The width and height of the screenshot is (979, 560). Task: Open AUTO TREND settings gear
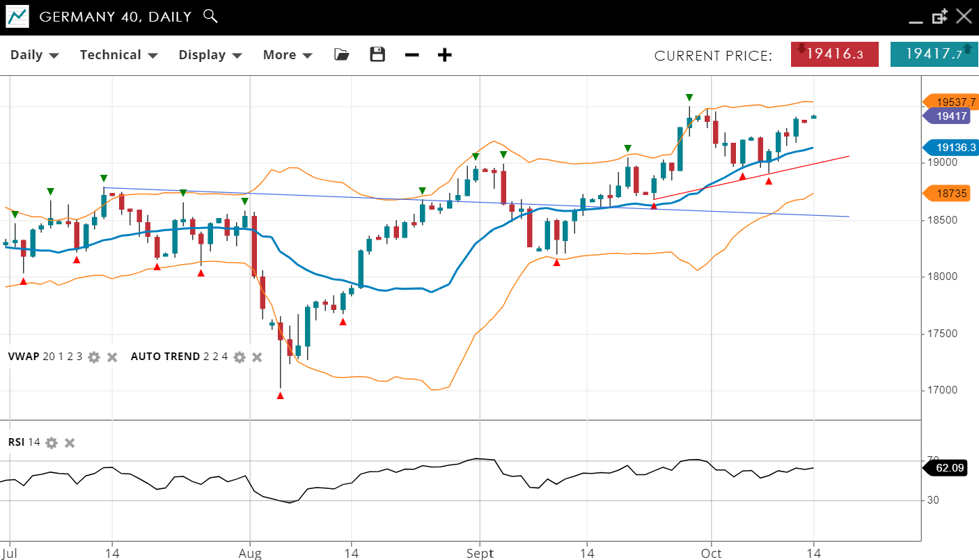pos(239,357)
